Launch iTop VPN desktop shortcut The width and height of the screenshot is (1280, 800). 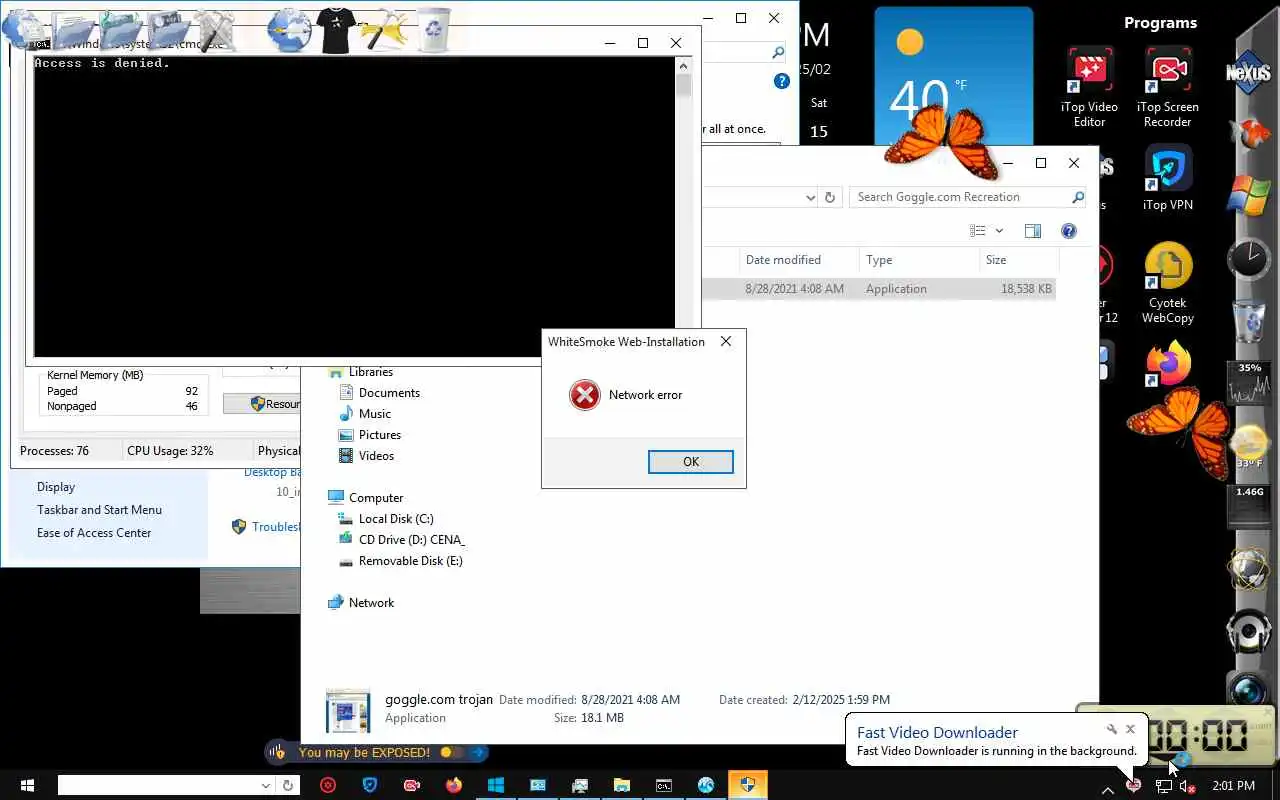[x=1167, y=178]
